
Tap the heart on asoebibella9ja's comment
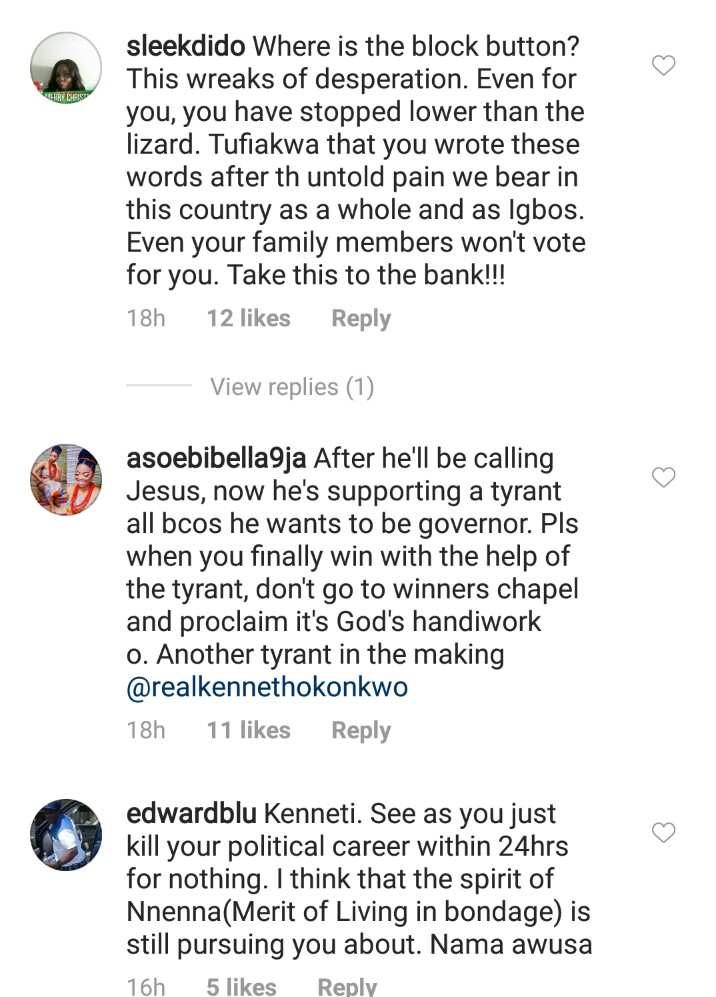tap(664, 478)
